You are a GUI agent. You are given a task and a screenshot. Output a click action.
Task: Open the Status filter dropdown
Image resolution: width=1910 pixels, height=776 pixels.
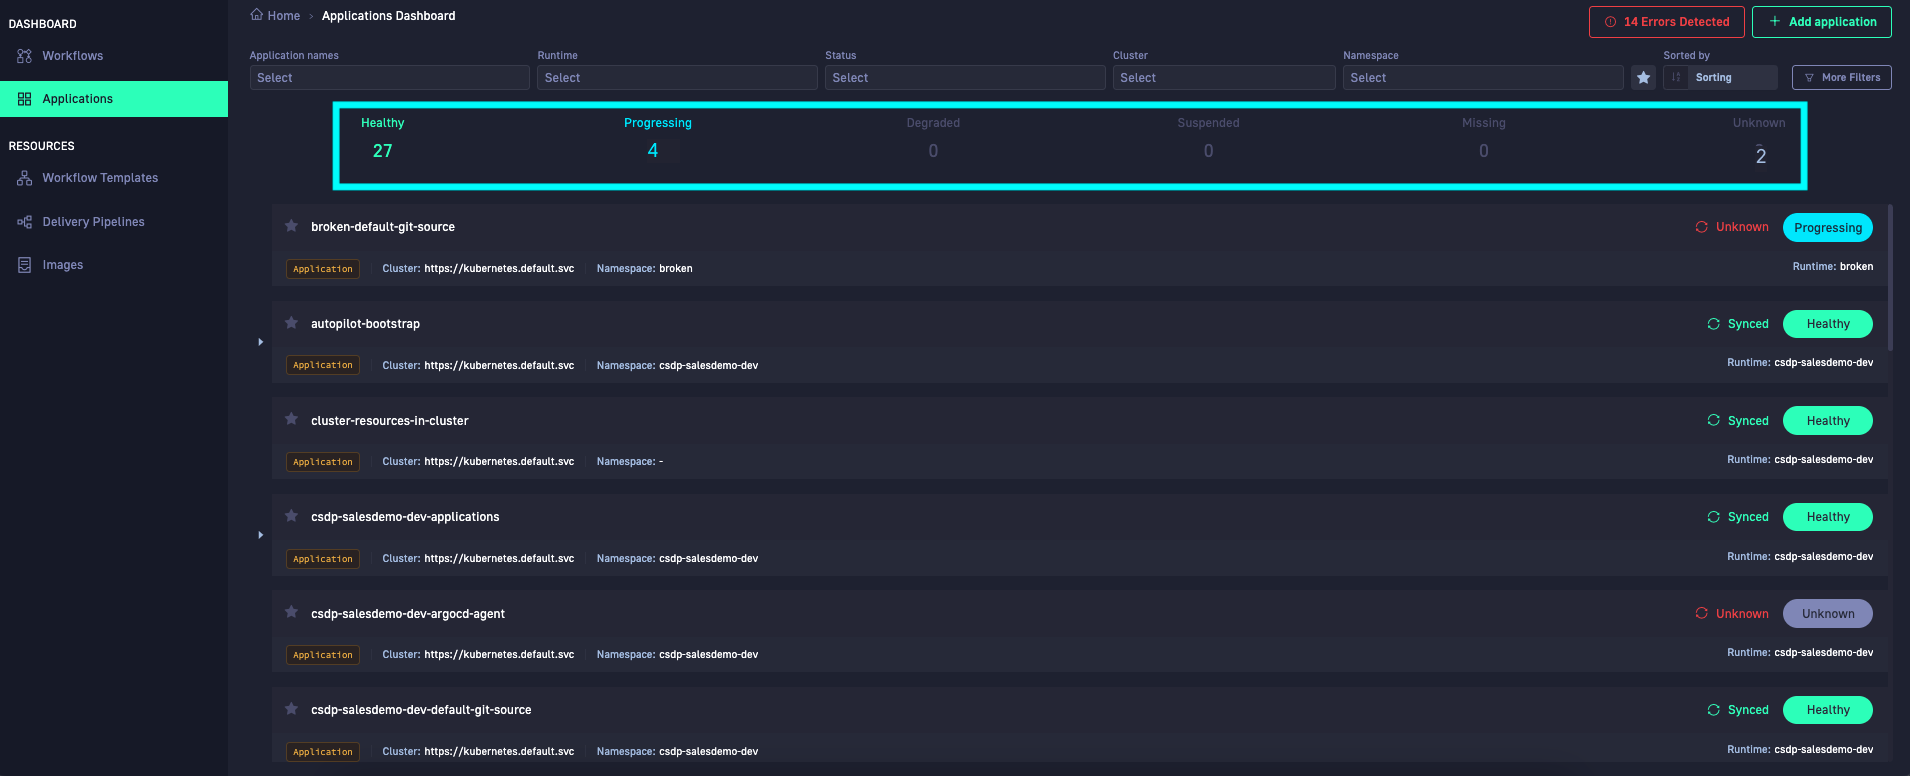[965, 78]
